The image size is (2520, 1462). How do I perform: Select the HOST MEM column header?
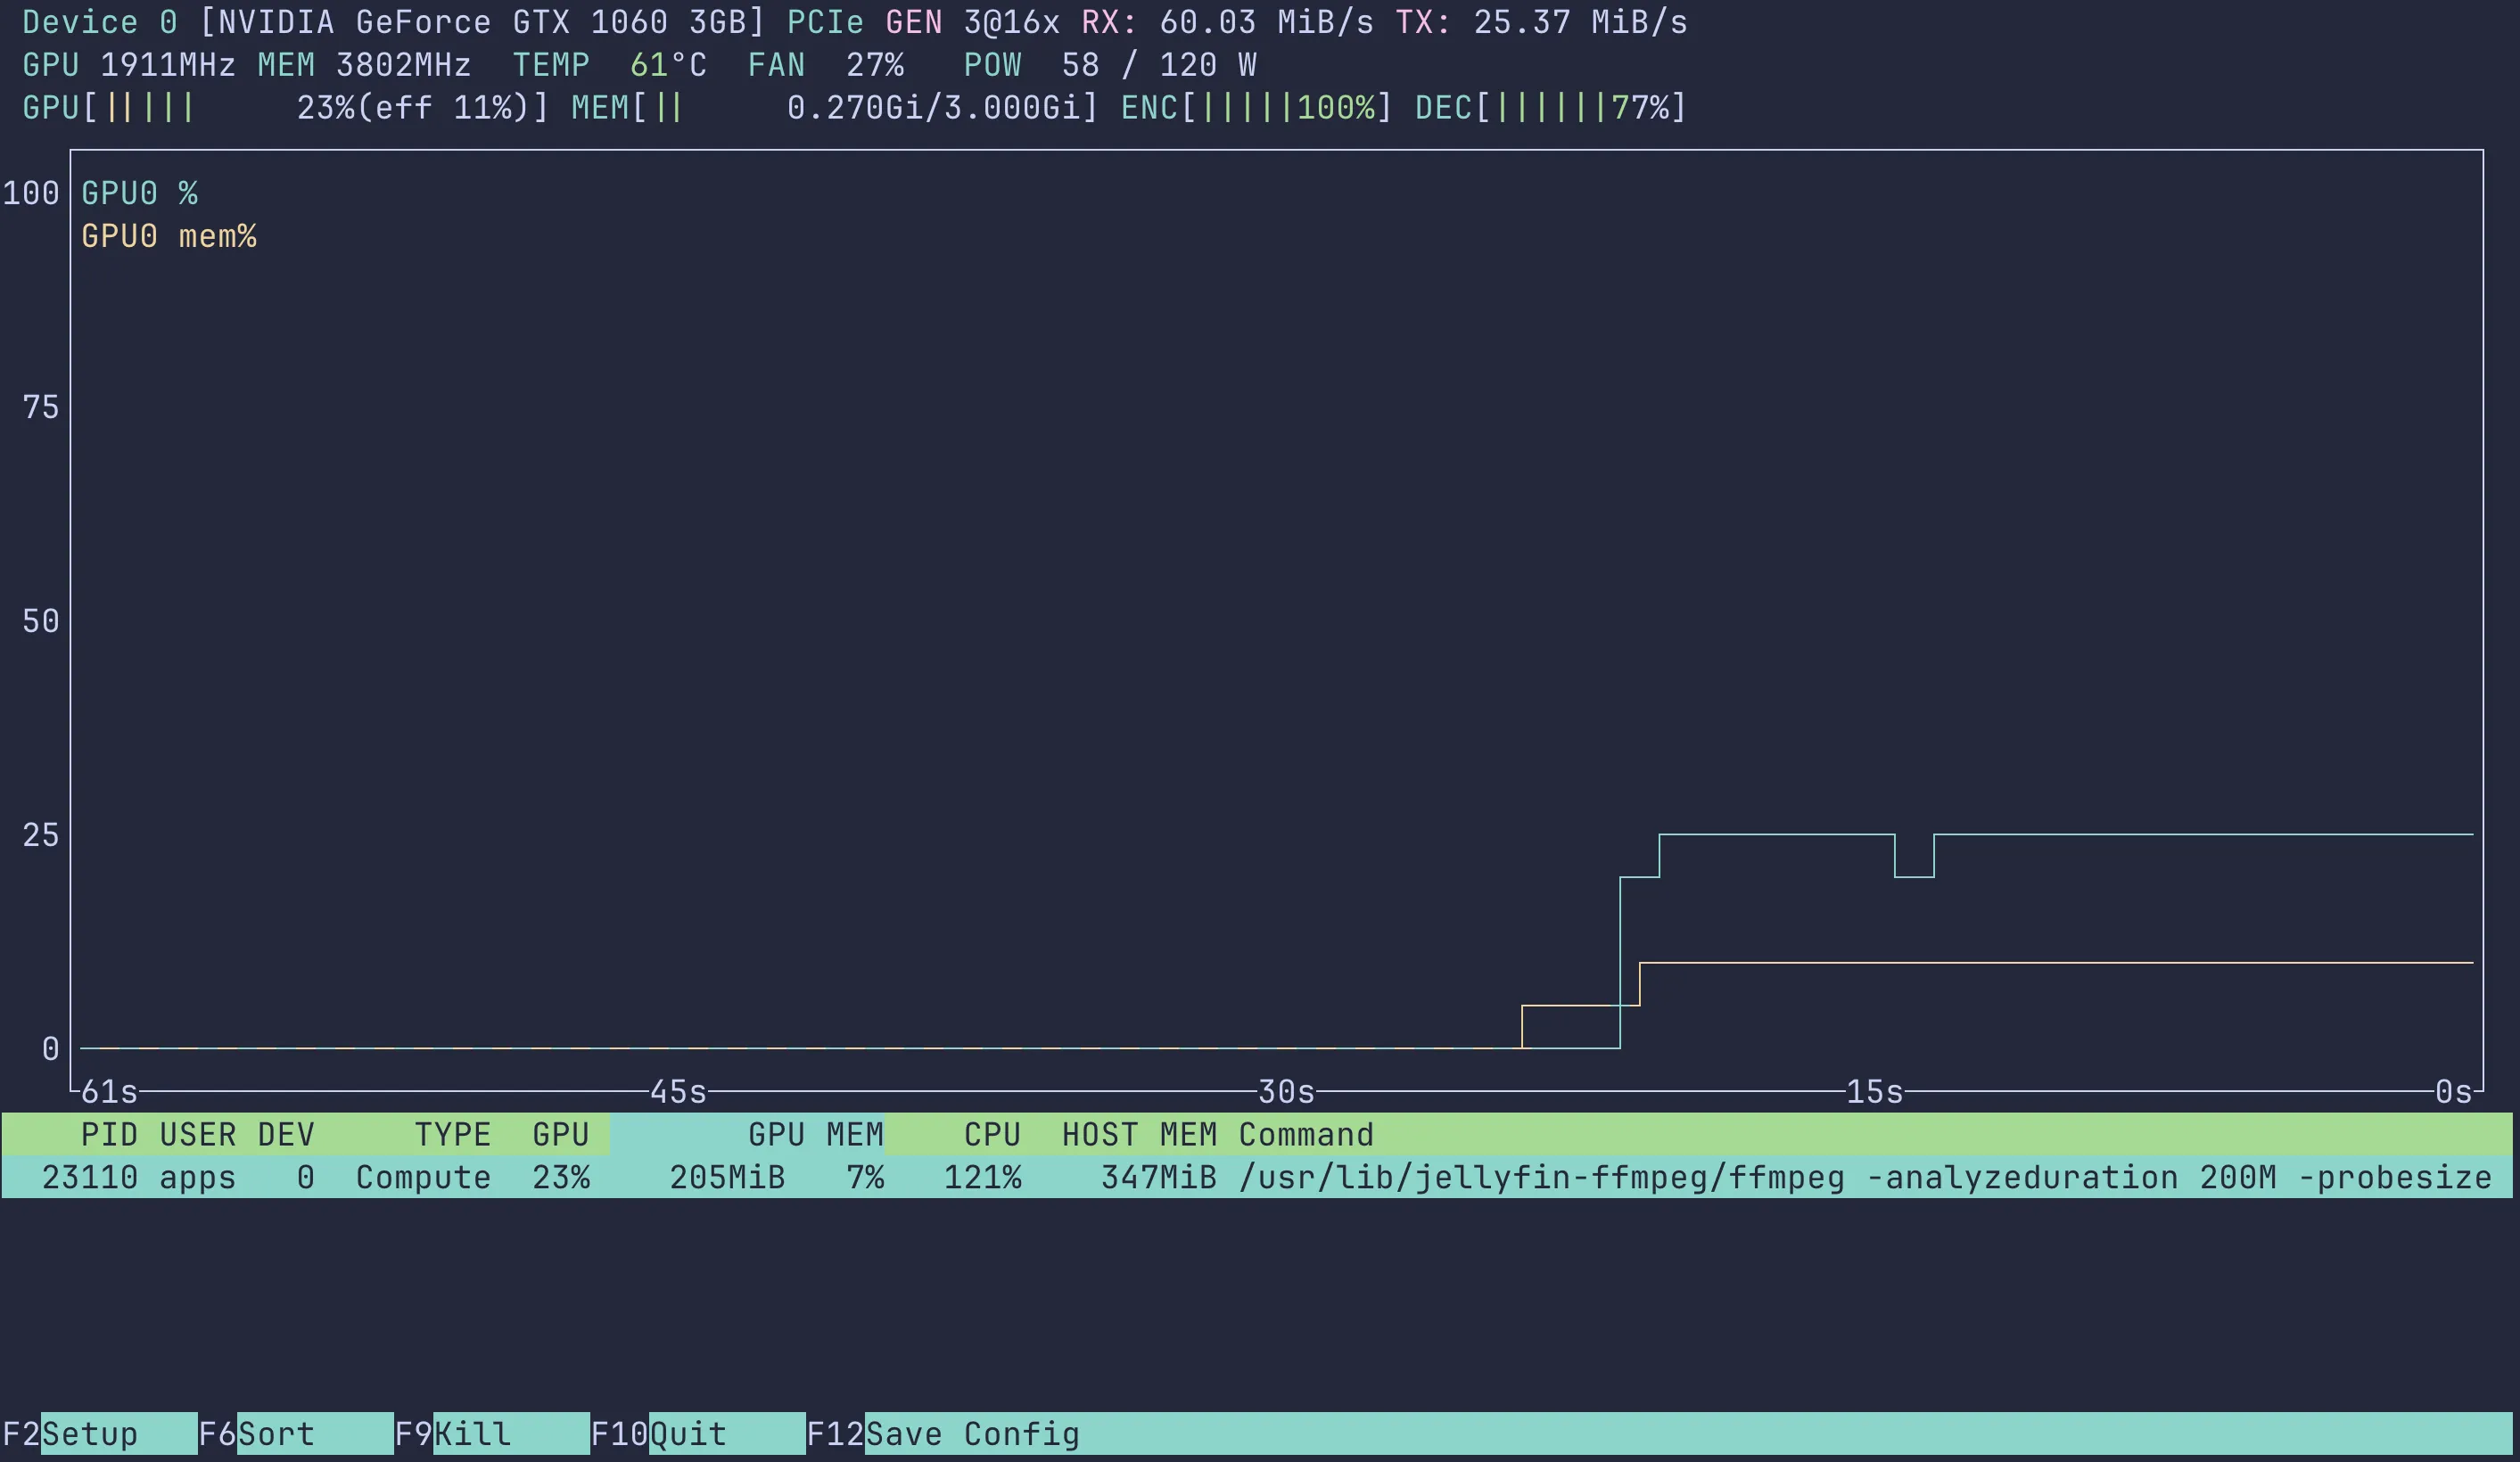1139,1134
